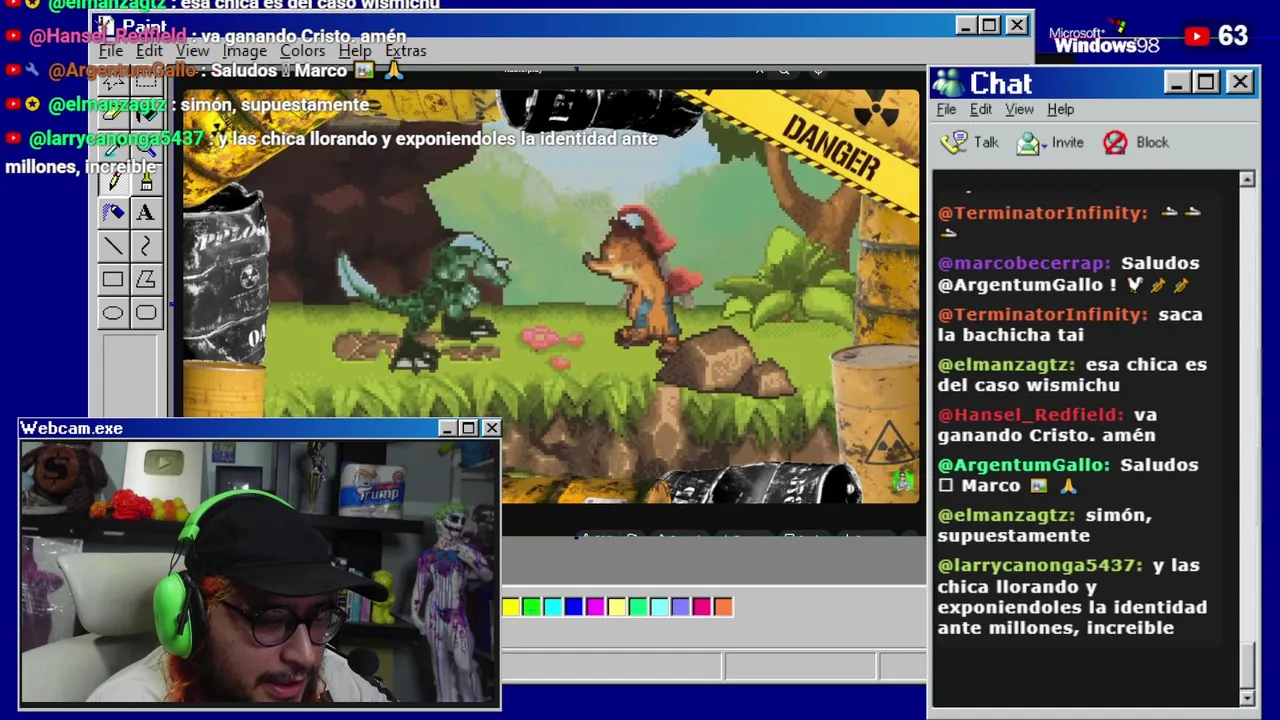Open the Chat window File menu
The width and height of the screenshot is (1280, 720).
tap(946, 109)
